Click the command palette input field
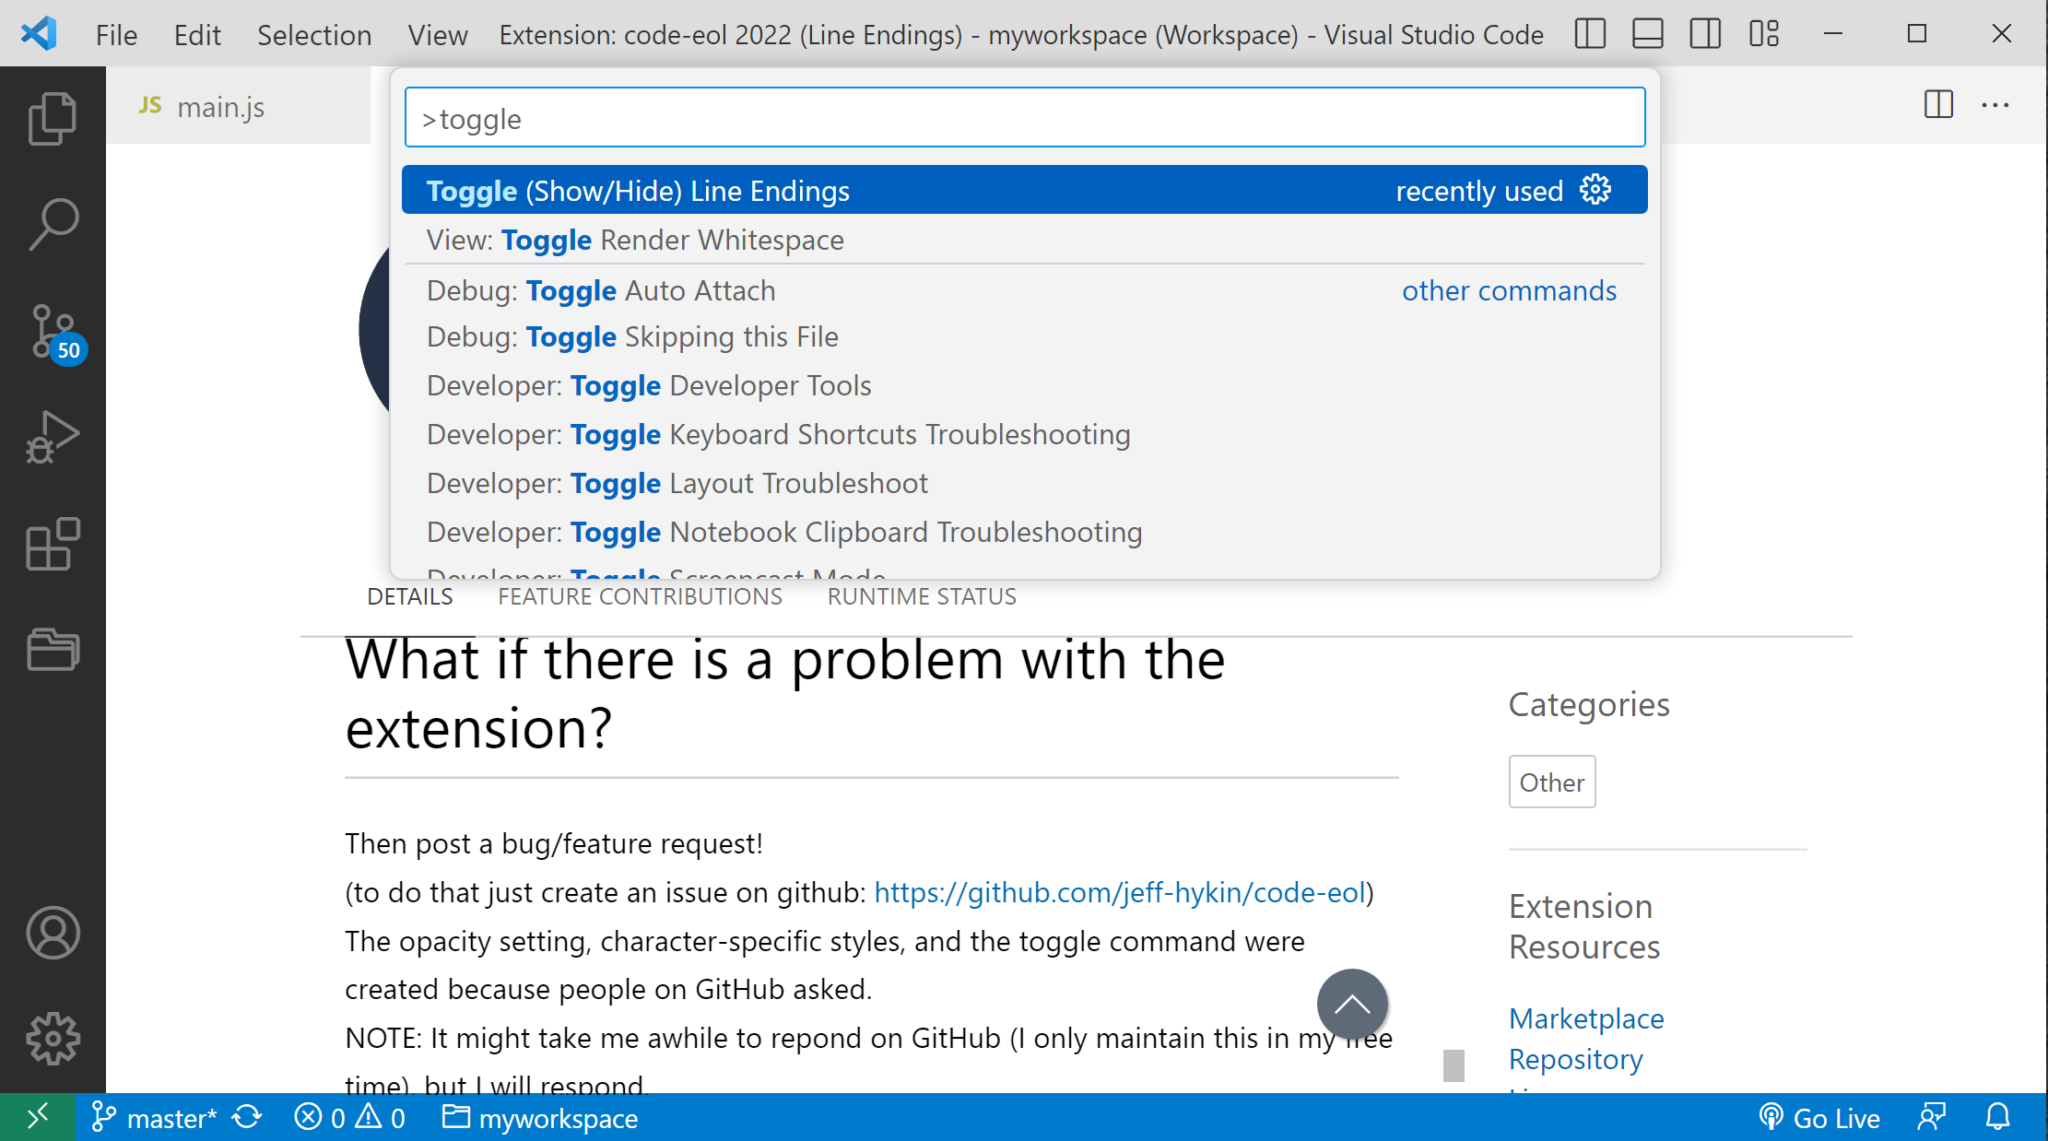The height and width of the screenshot is (1141, 2048). (x=1024, y=118)
